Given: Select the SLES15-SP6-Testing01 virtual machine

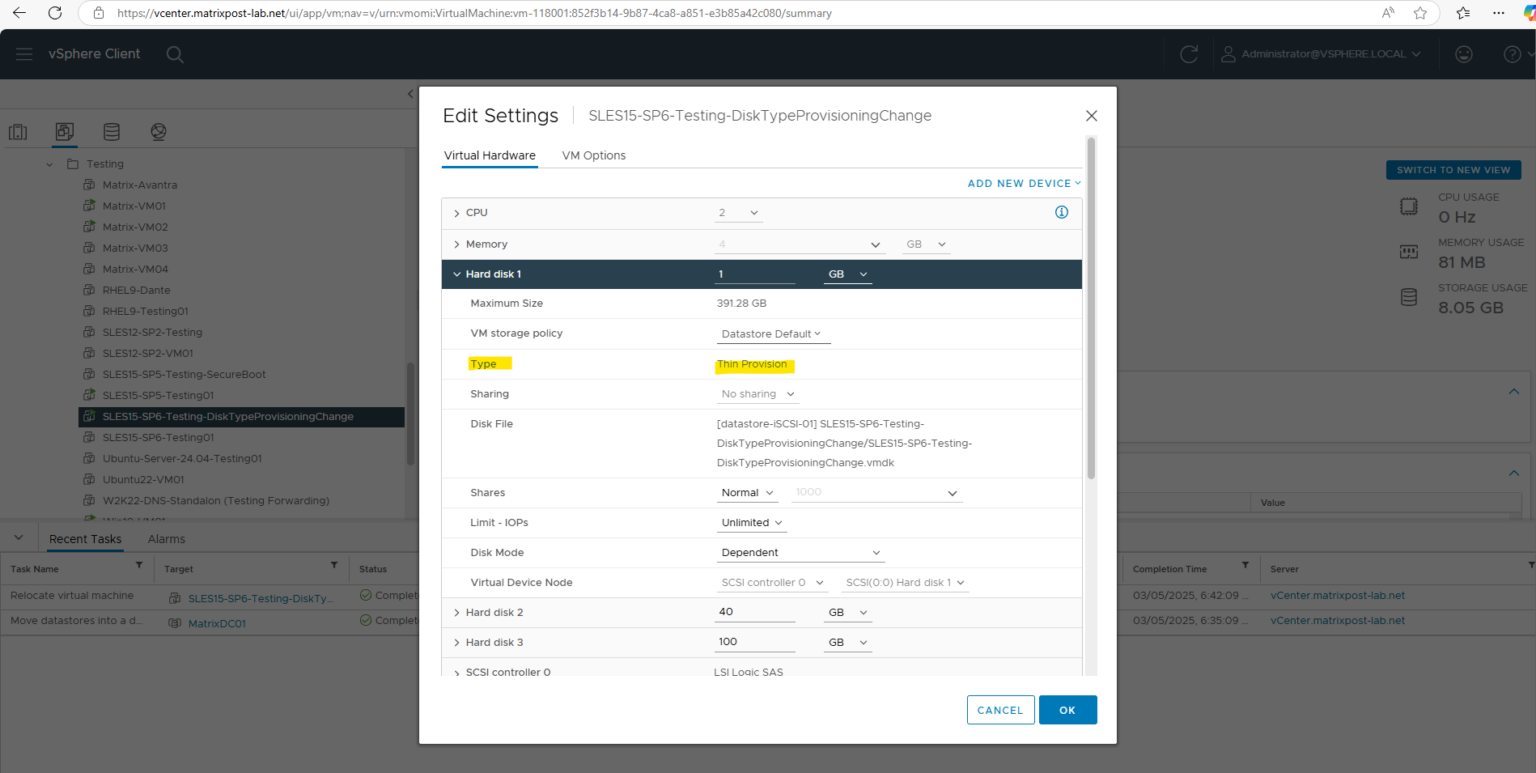Looking at the screenshot, I should [x=156, y=437].
